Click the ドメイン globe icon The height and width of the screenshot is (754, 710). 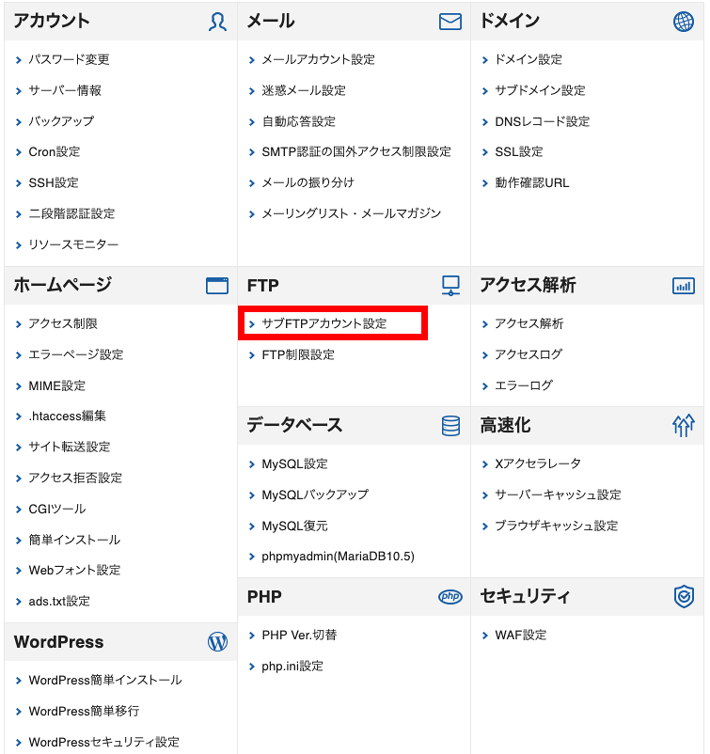click(683, 22)
